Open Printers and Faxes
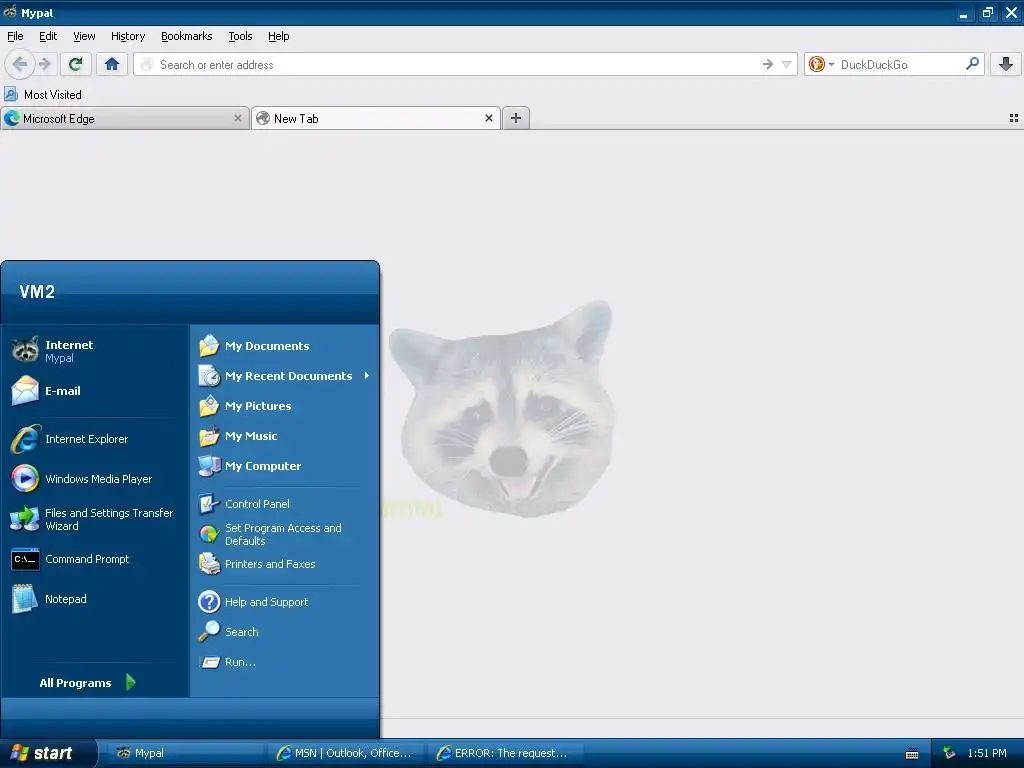 pyautogui.click(x=285, y=564)
